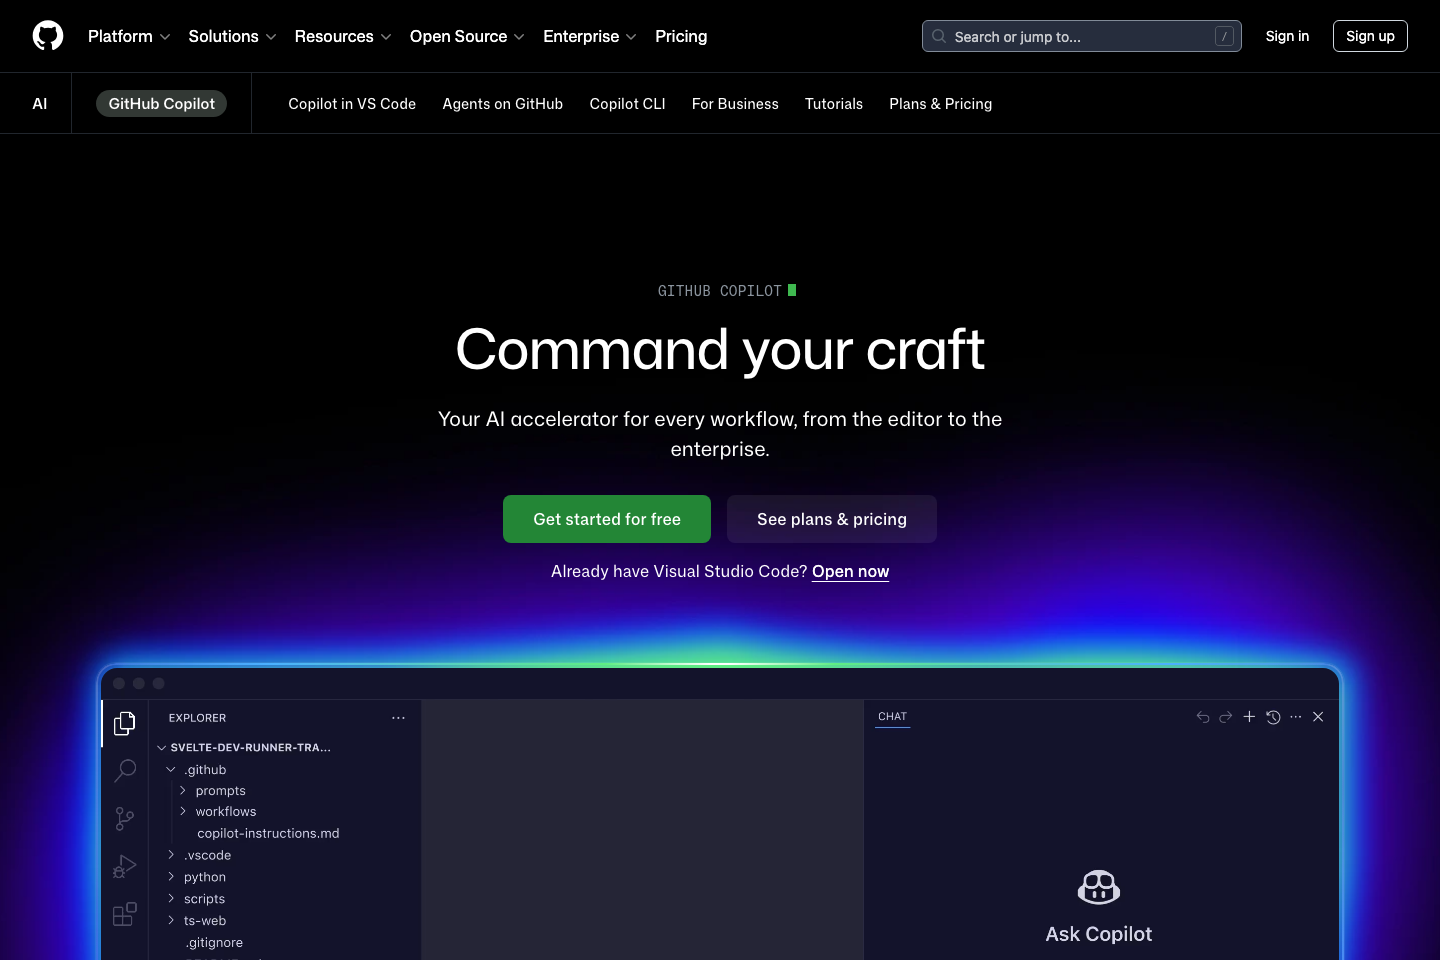Open the Plans & Pricing navigation item
This screenshot has height=960, width=1440.
click(940, 103)
